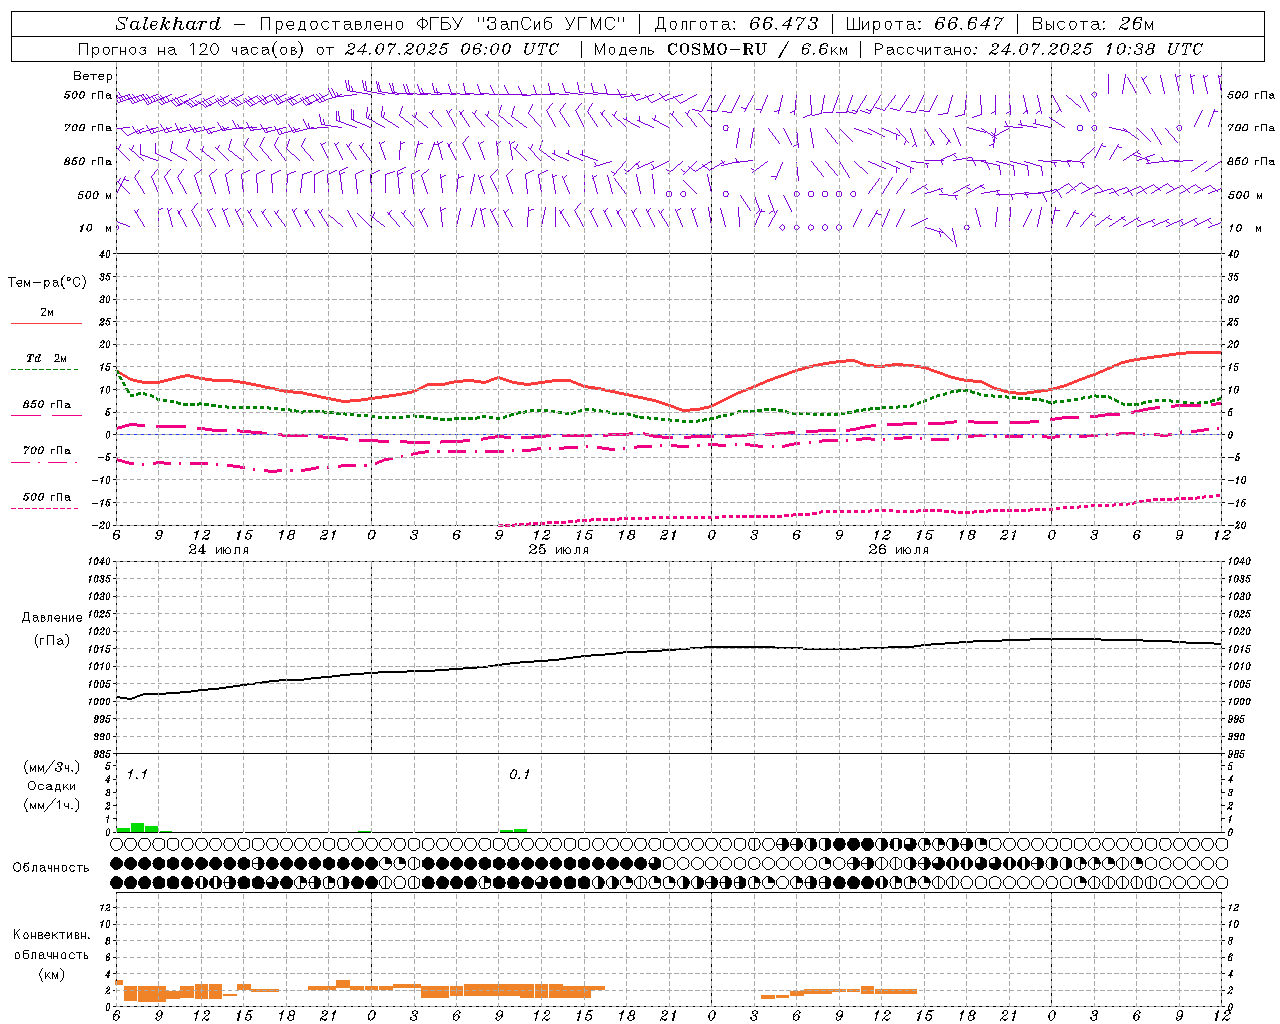The height and width of the screenshot is (1024, 1280).
Task: Click the Осадки precipitation label
Action: tap(52, 787)
